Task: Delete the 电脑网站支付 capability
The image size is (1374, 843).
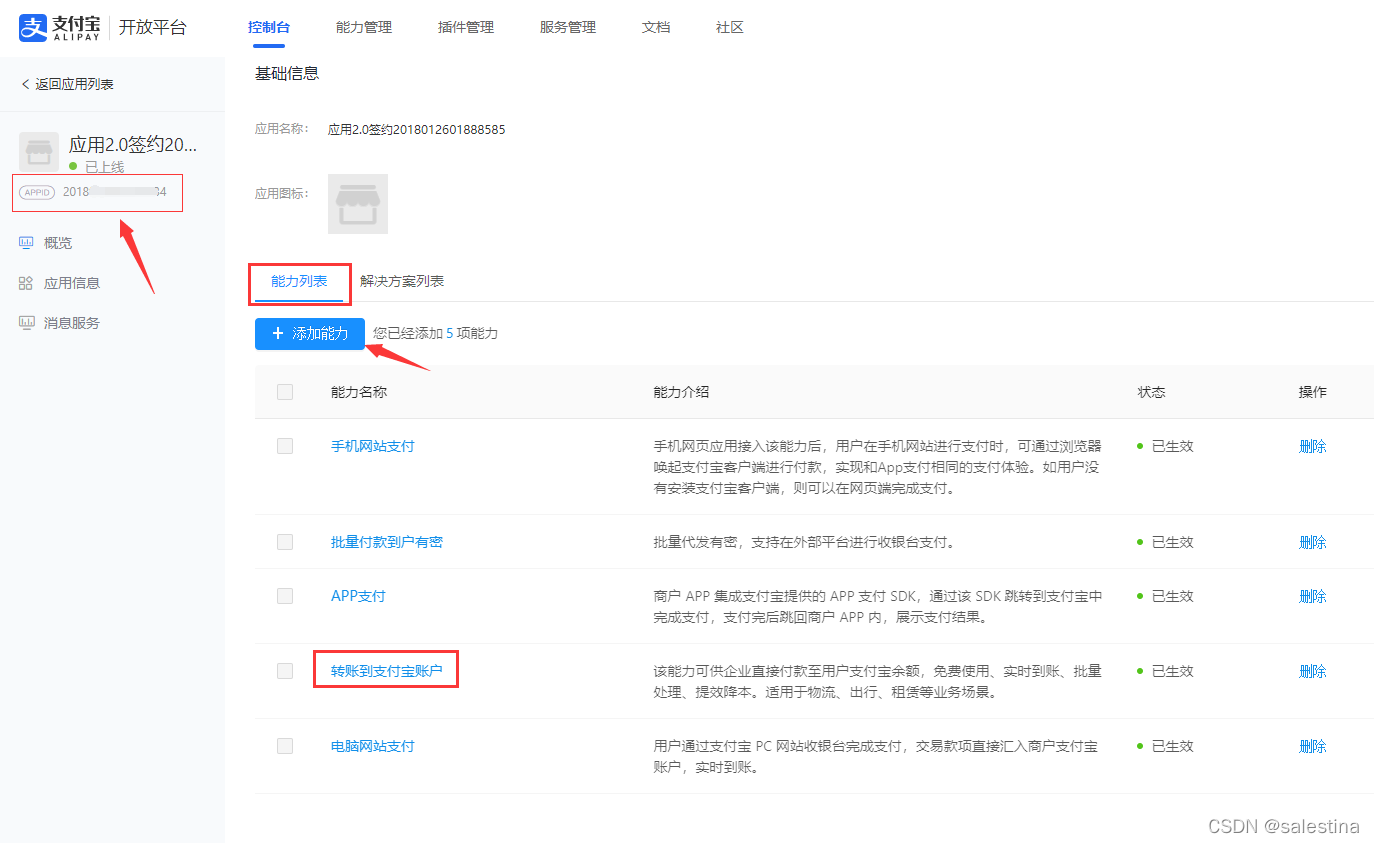Action: point(1312,746)
